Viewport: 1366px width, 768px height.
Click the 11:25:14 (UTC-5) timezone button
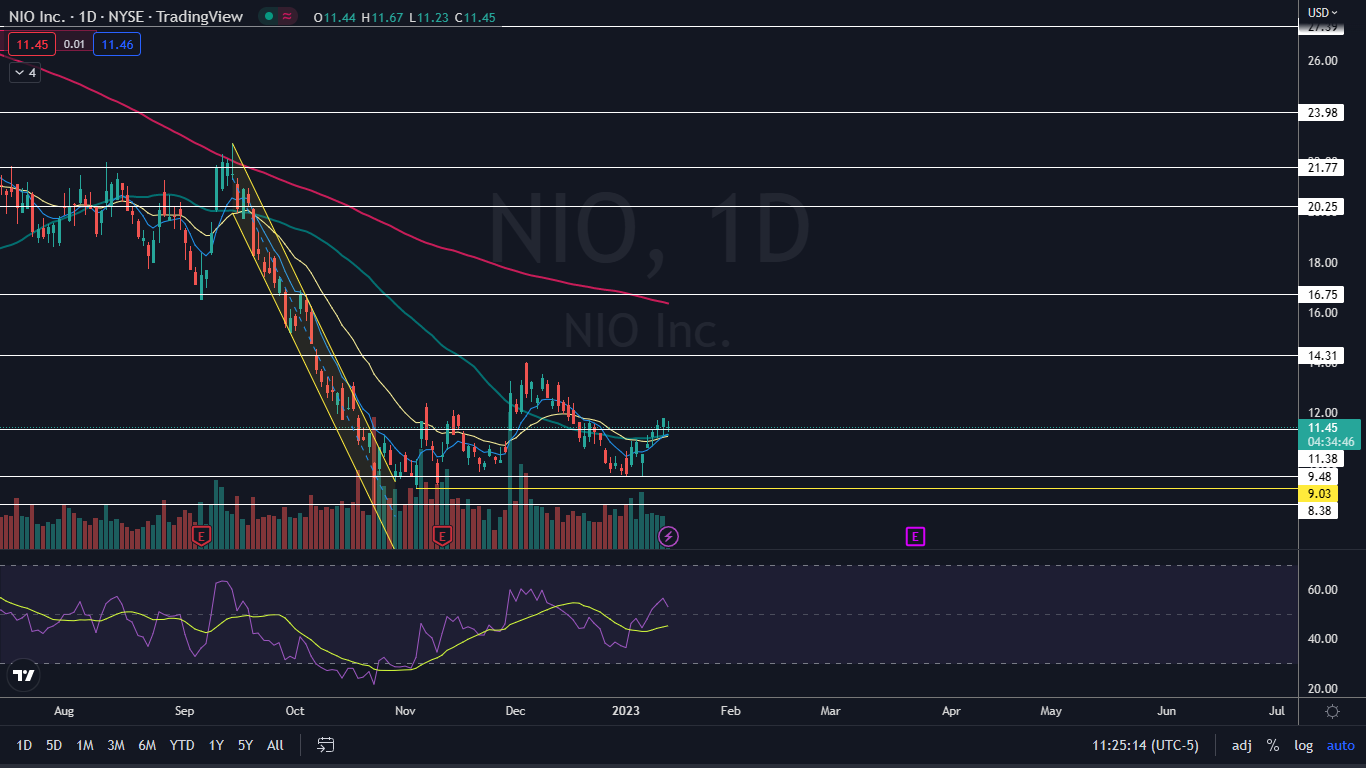pyautogui.click(x=1145, y=745)
